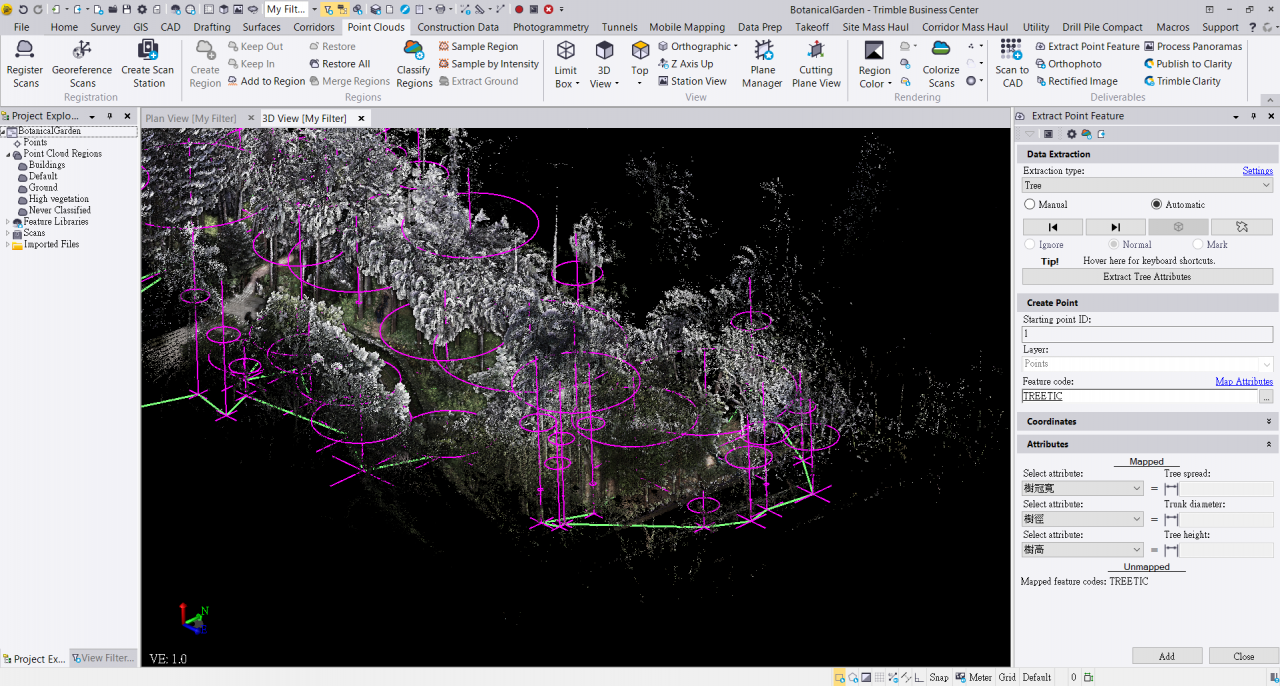
Task: Switch to the Survey ribbon tab
Action: coord(105,27)
